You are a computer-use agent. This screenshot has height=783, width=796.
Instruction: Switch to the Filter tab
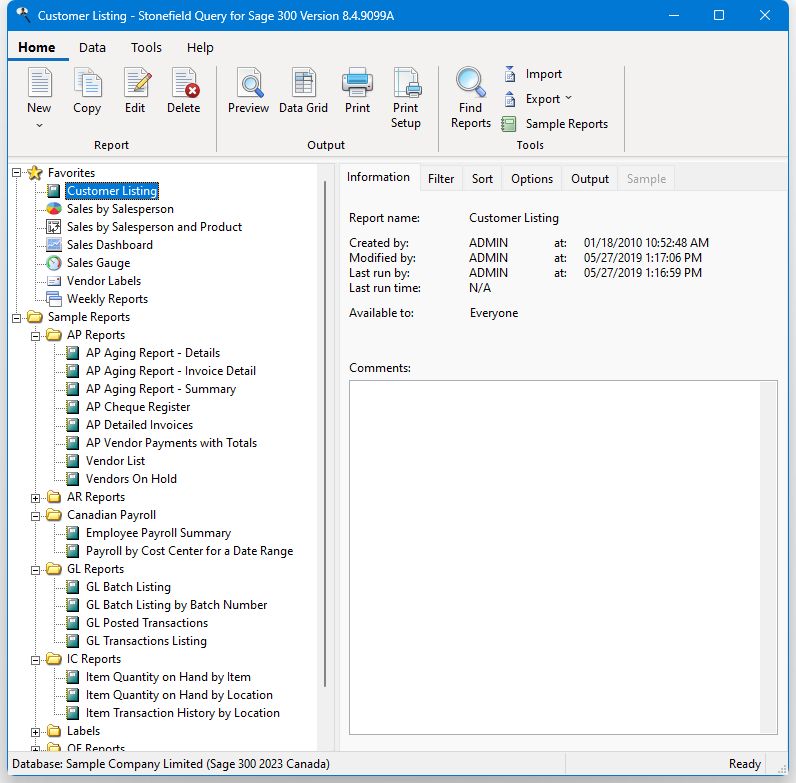click(x=441, y=179)
